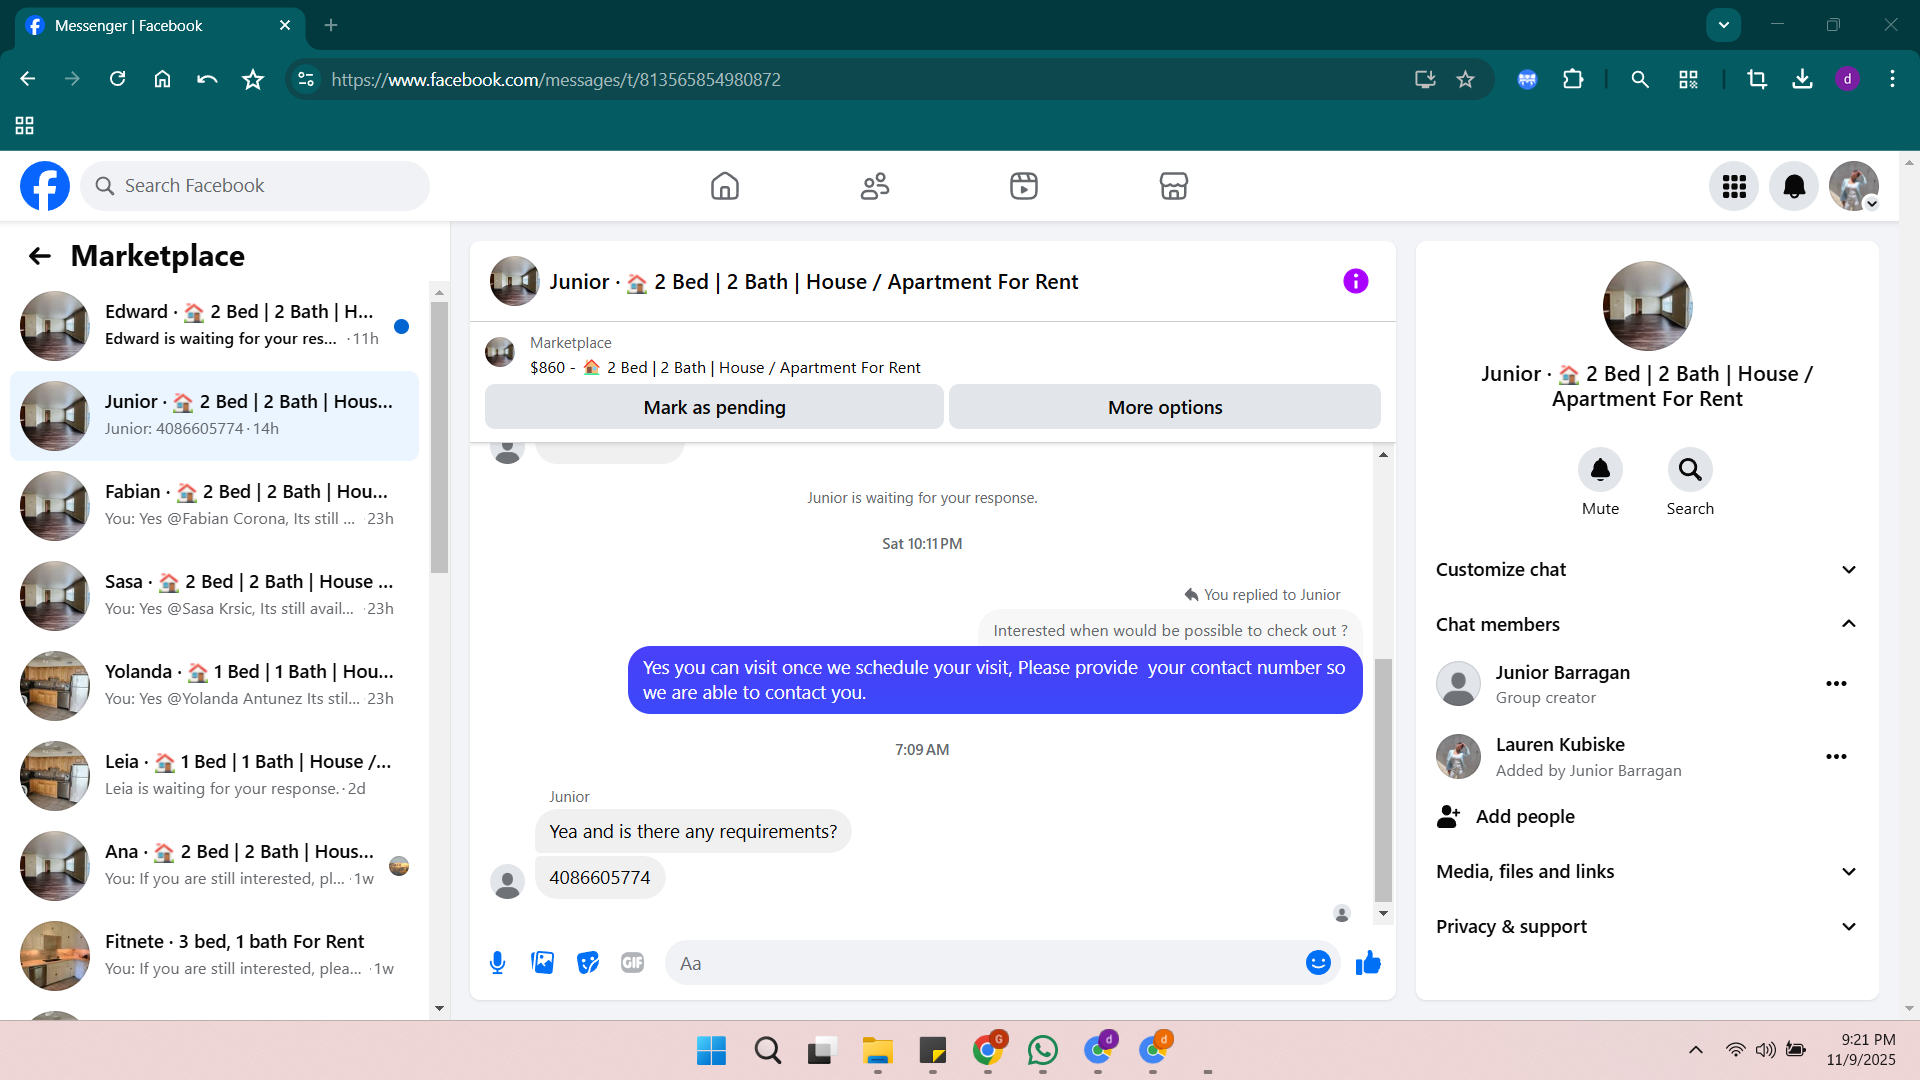Click Mark as pending button
Screen dimensions: 1920x1080
pyautogui.click(x=714, y=407)
